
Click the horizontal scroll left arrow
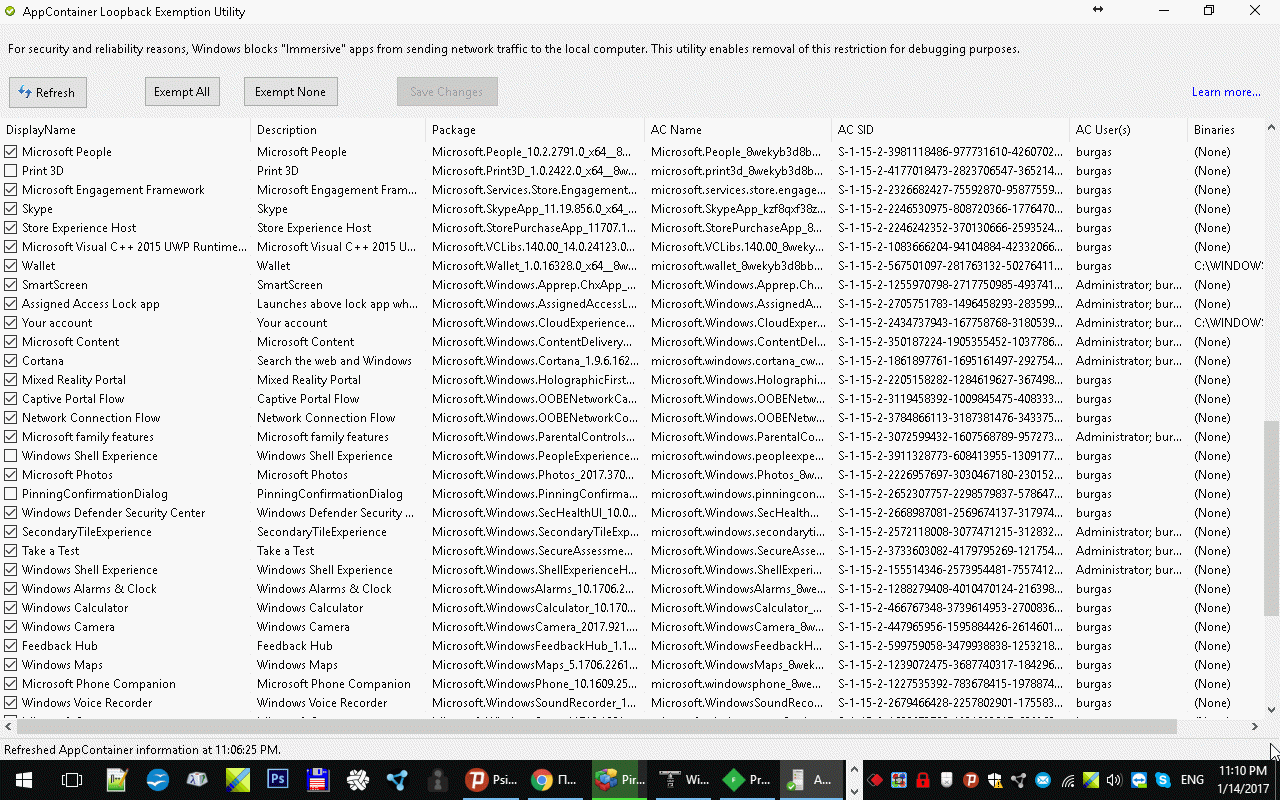tap(8, 727)
